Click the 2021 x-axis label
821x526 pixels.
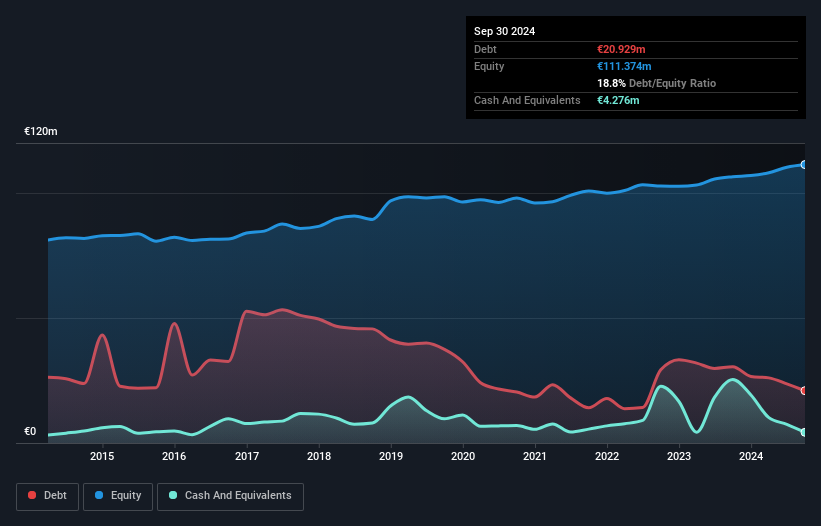(x=535, y=456)
